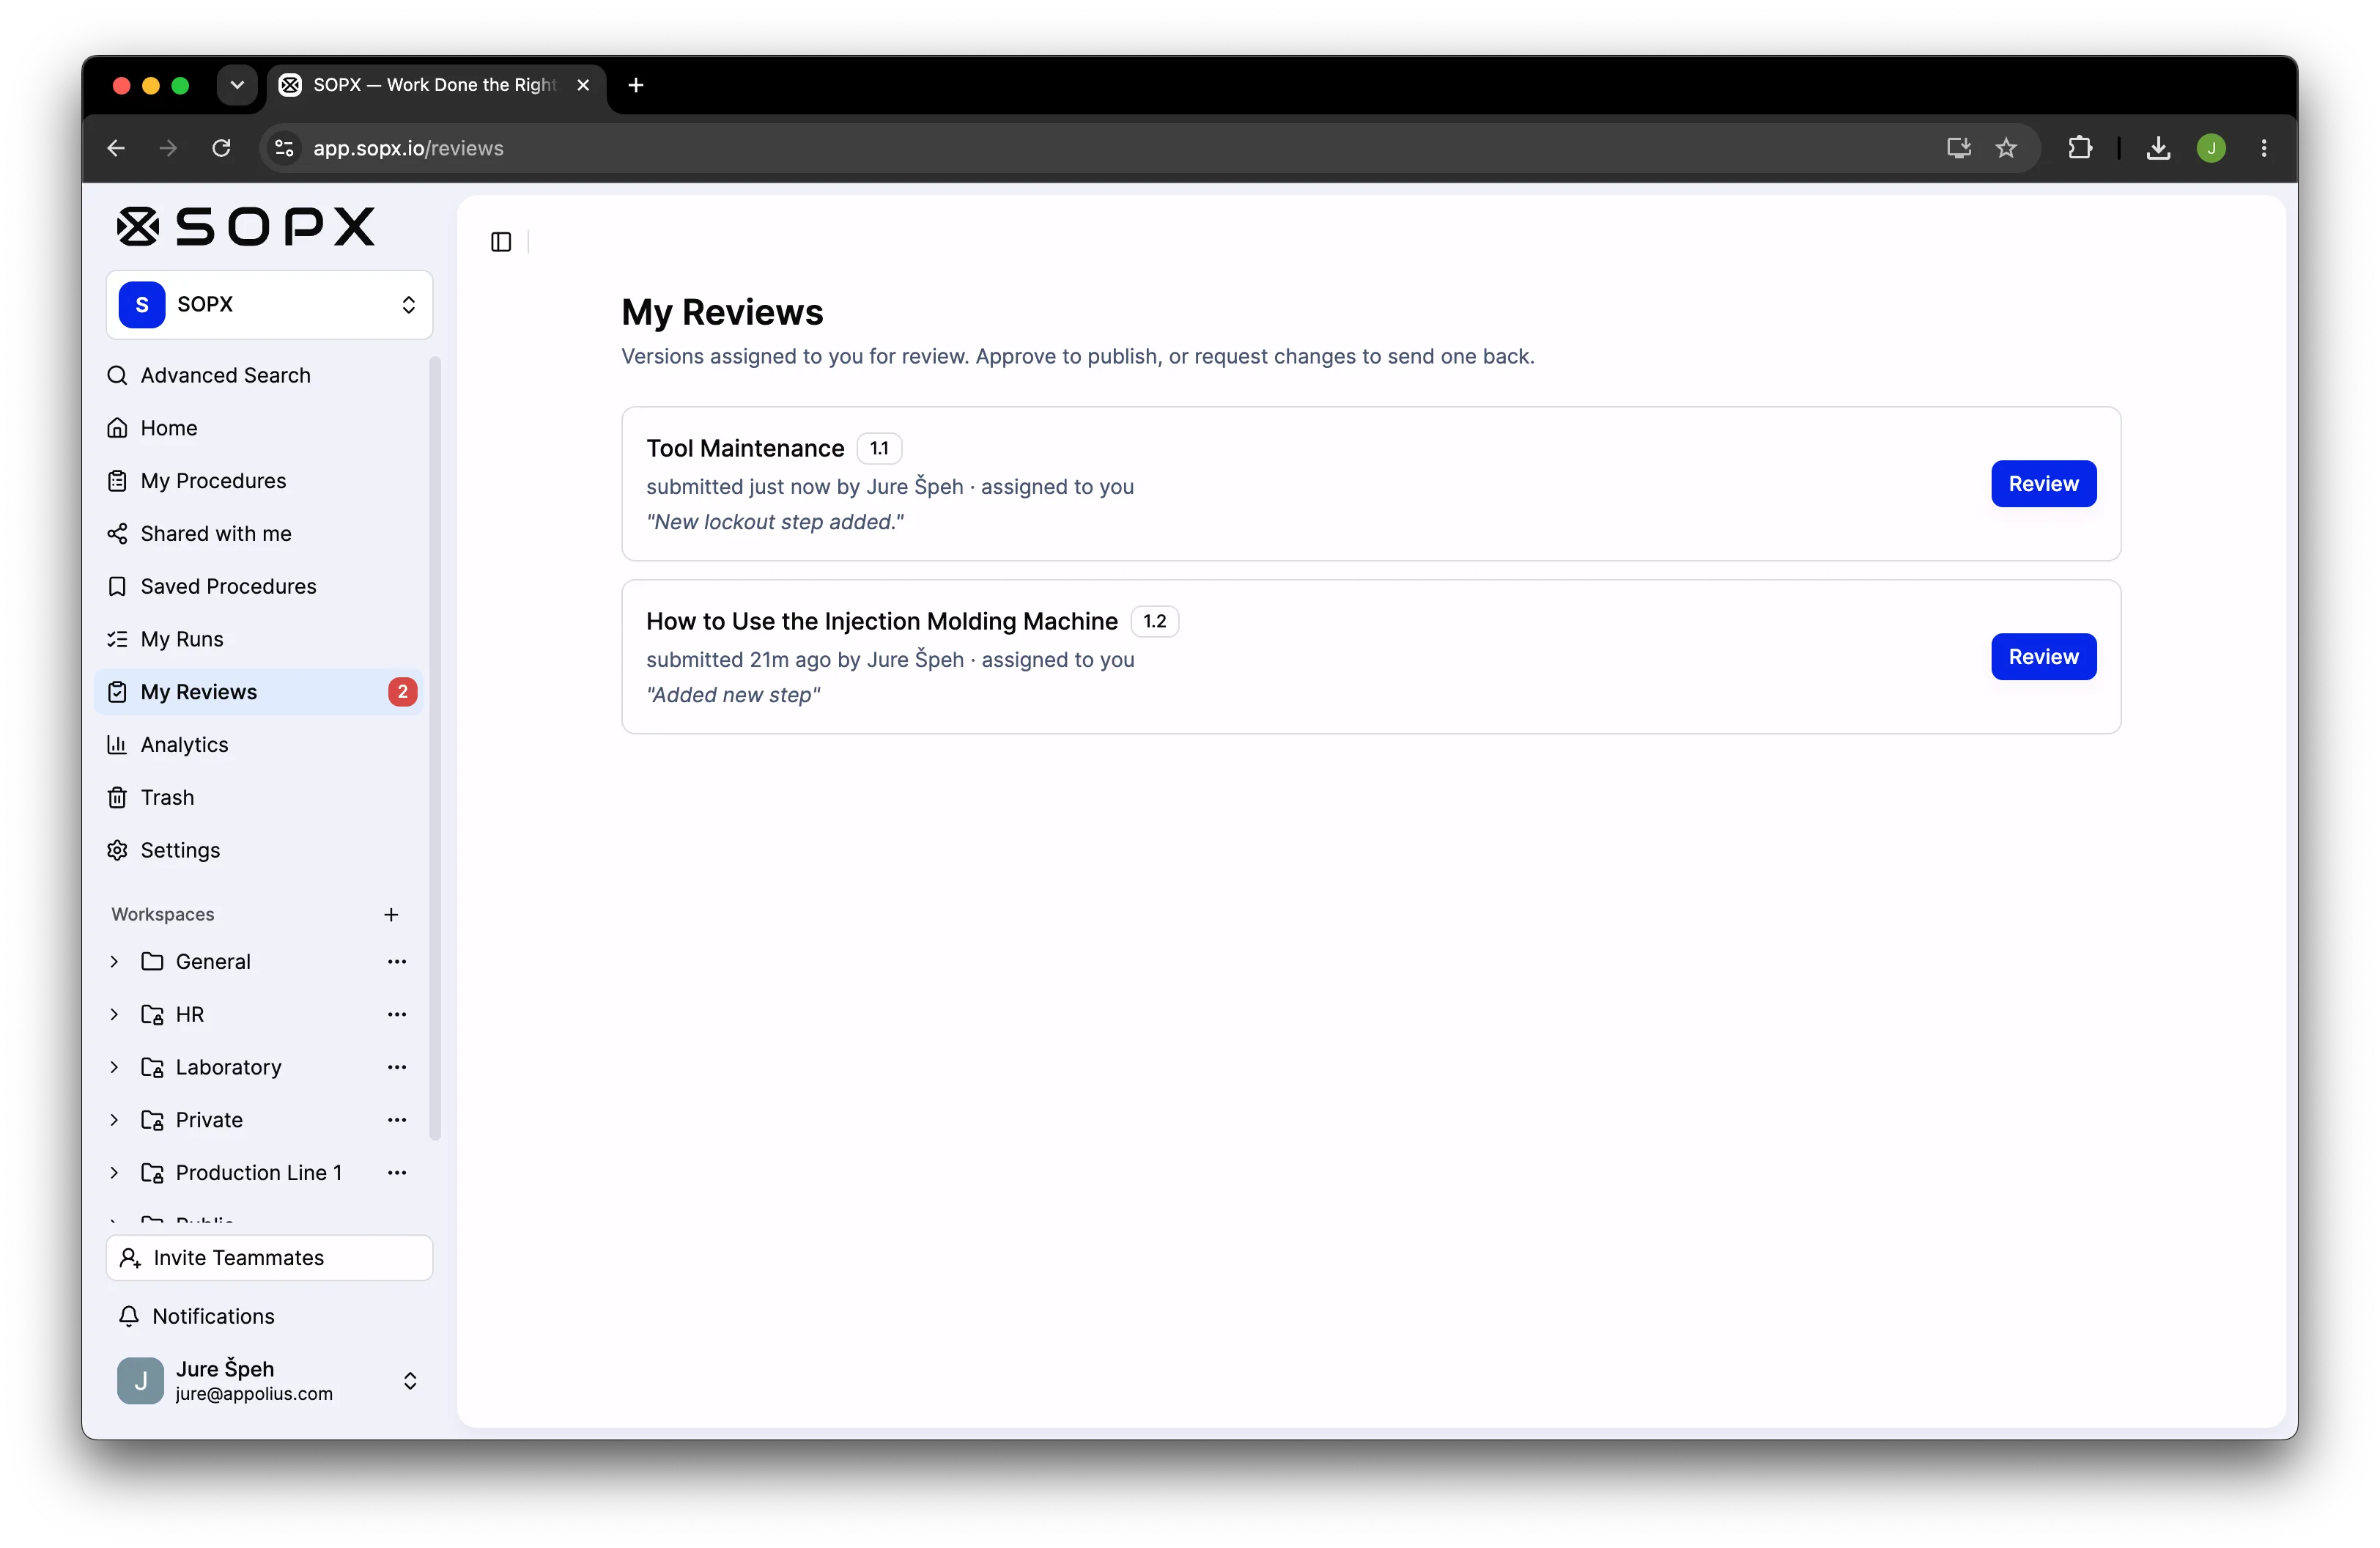
Task: Click "New lockout step added." comment
Action: point(775,522)
